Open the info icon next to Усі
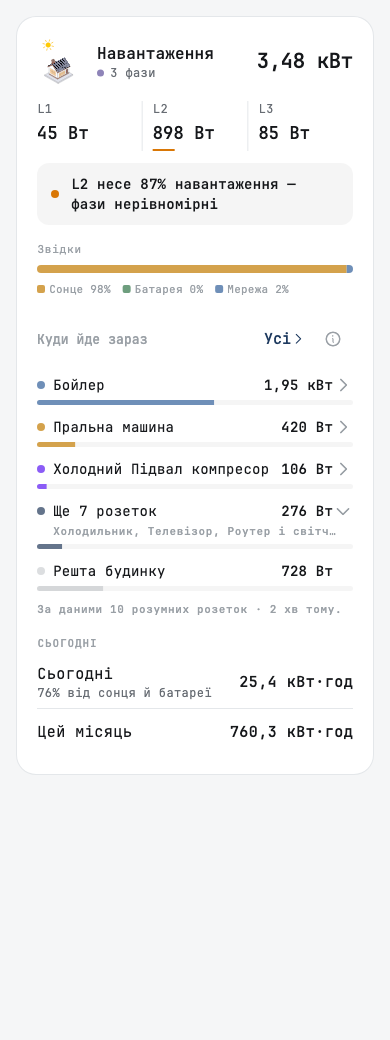 [333, 339]
